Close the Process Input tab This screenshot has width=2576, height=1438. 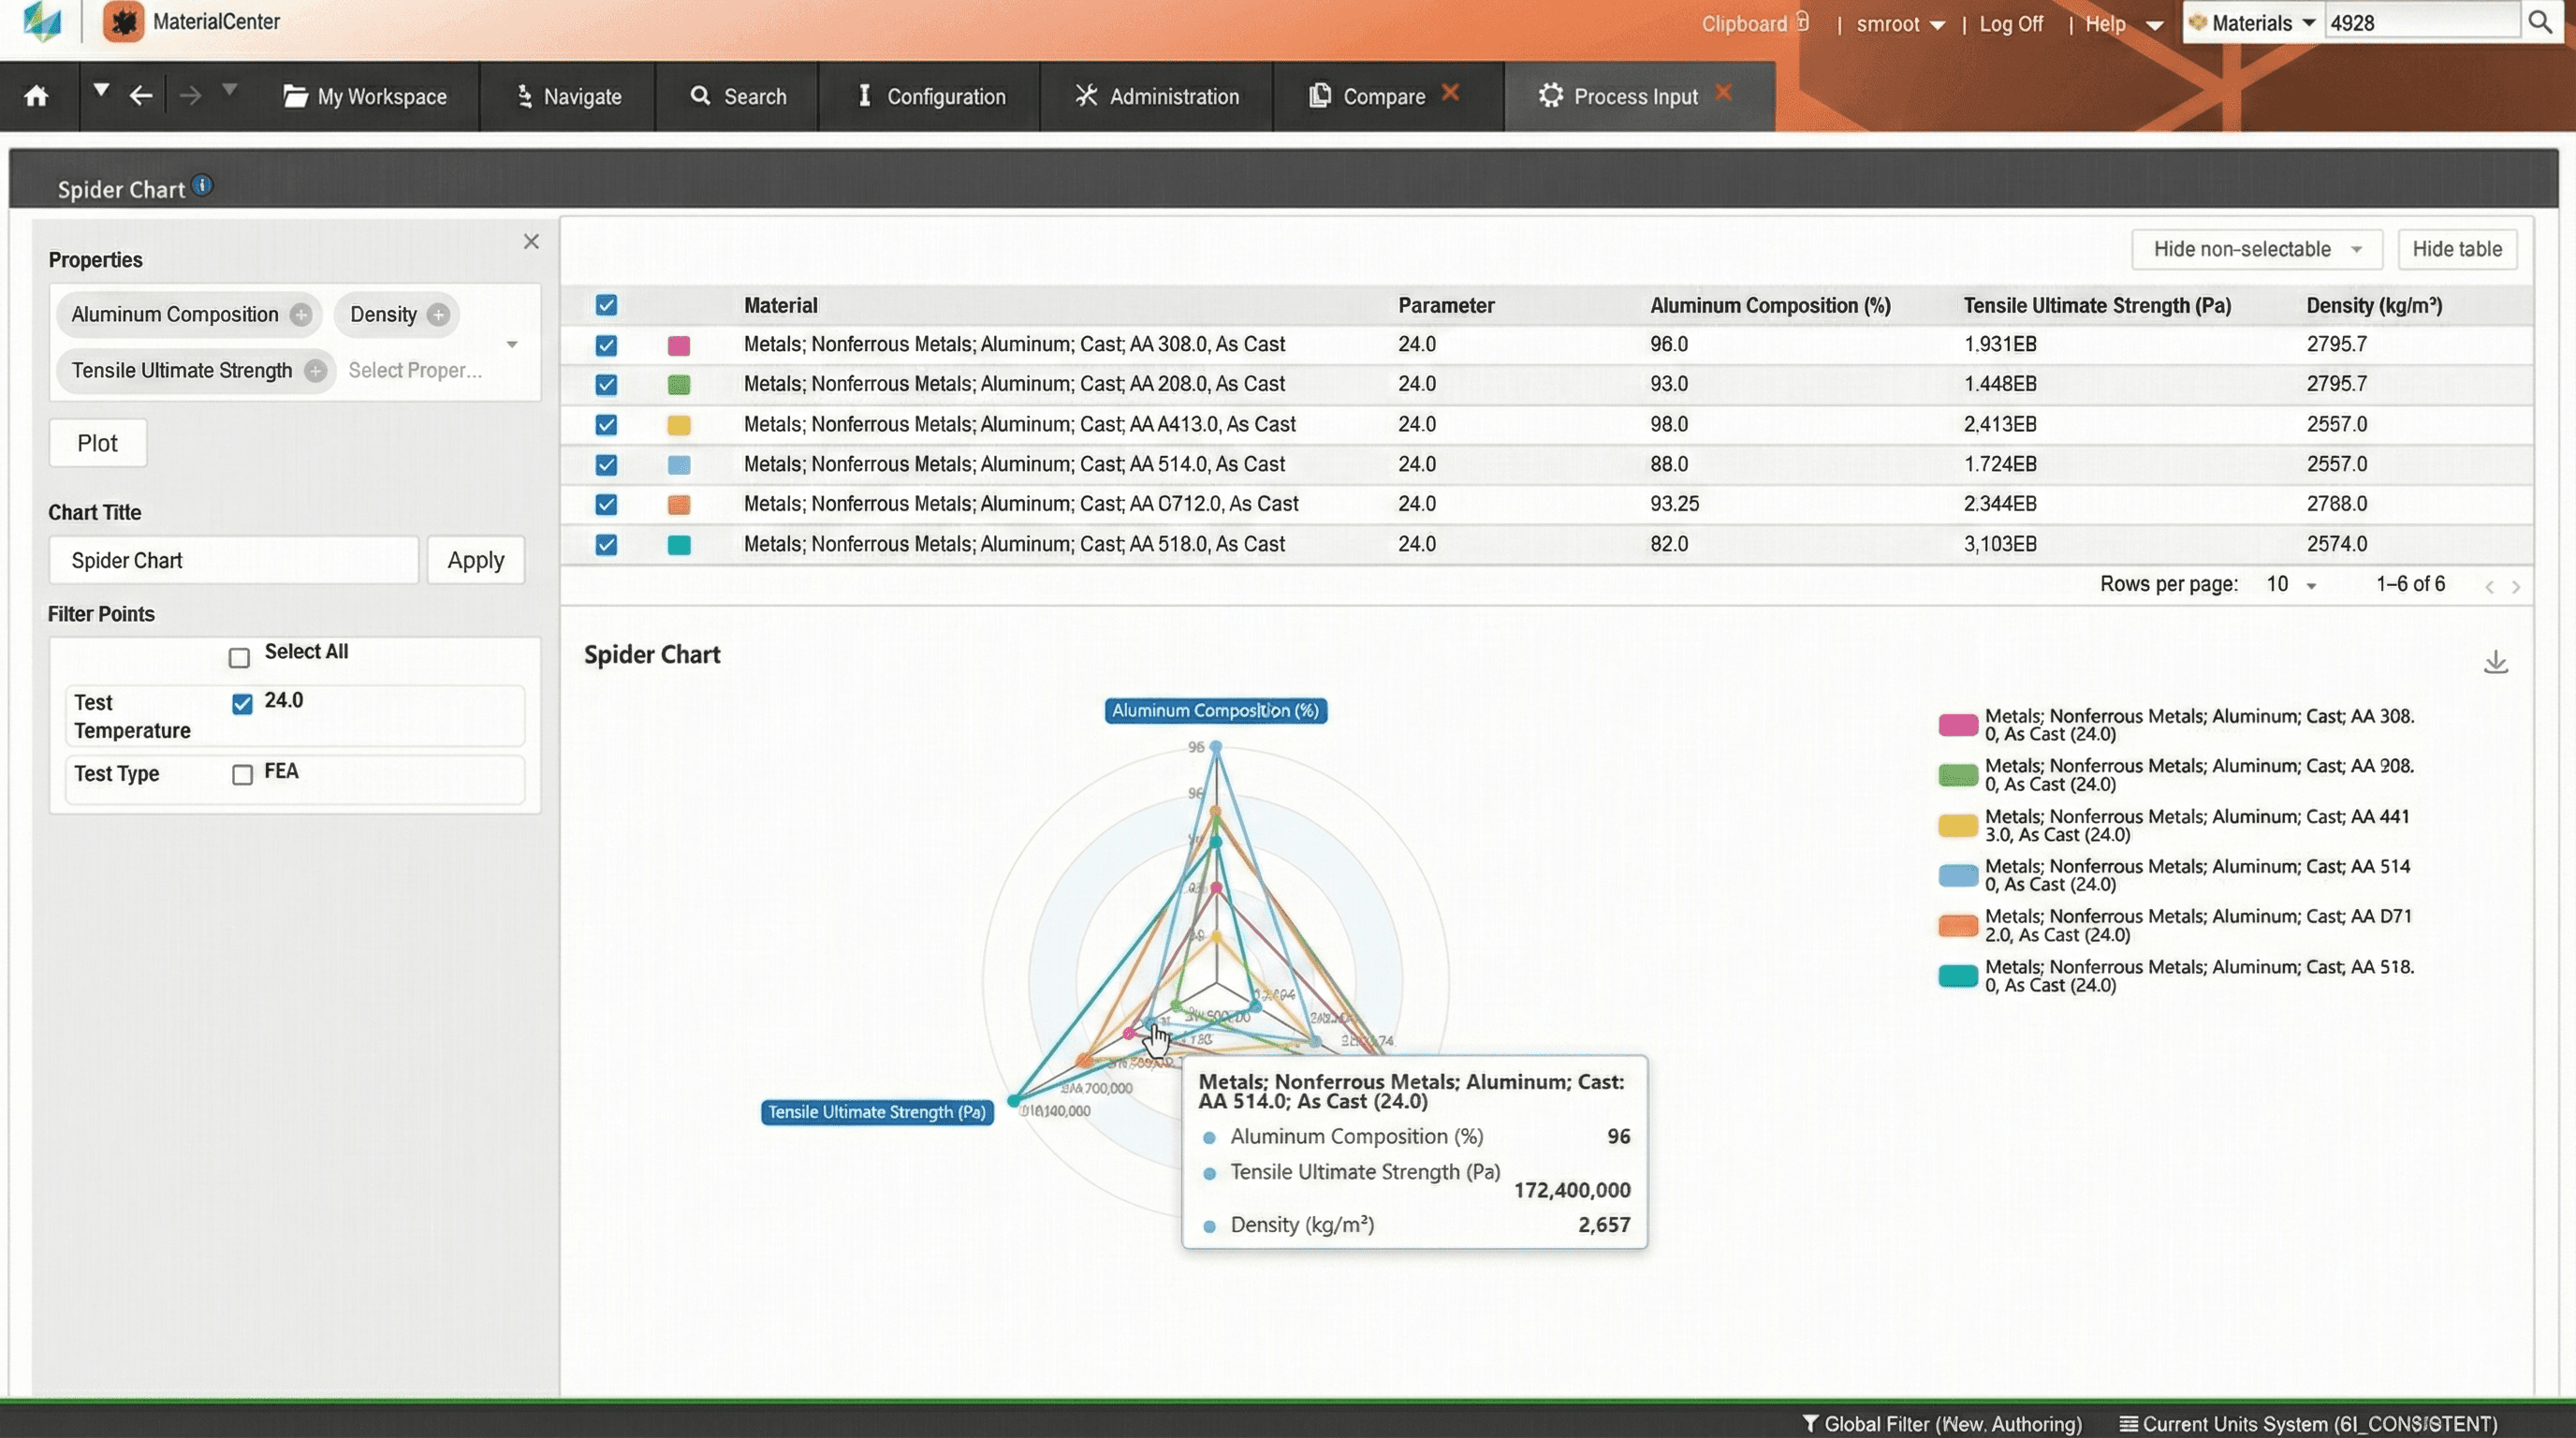tap(1723, 93)
